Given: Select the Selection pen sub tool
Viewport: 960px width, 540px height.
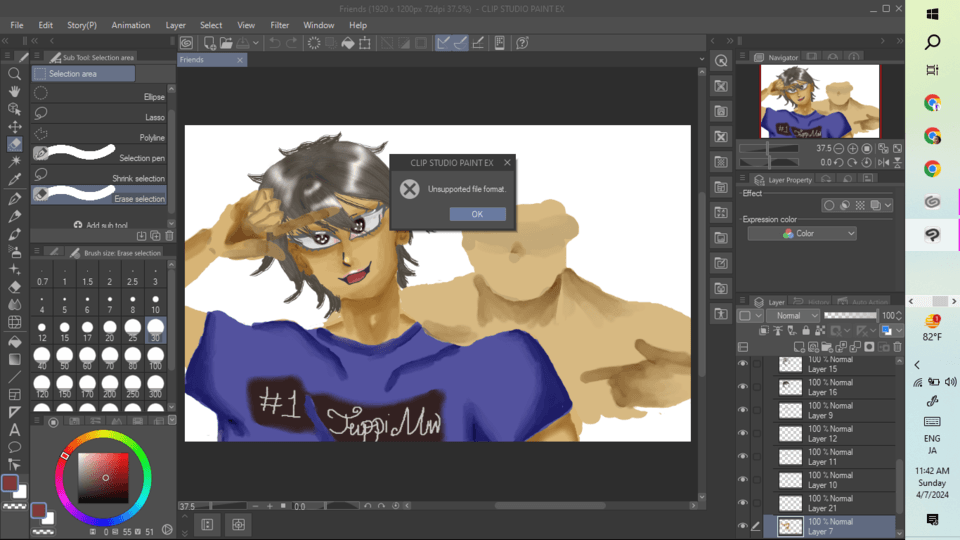Looking at the screenshot, I should point(99,154).
